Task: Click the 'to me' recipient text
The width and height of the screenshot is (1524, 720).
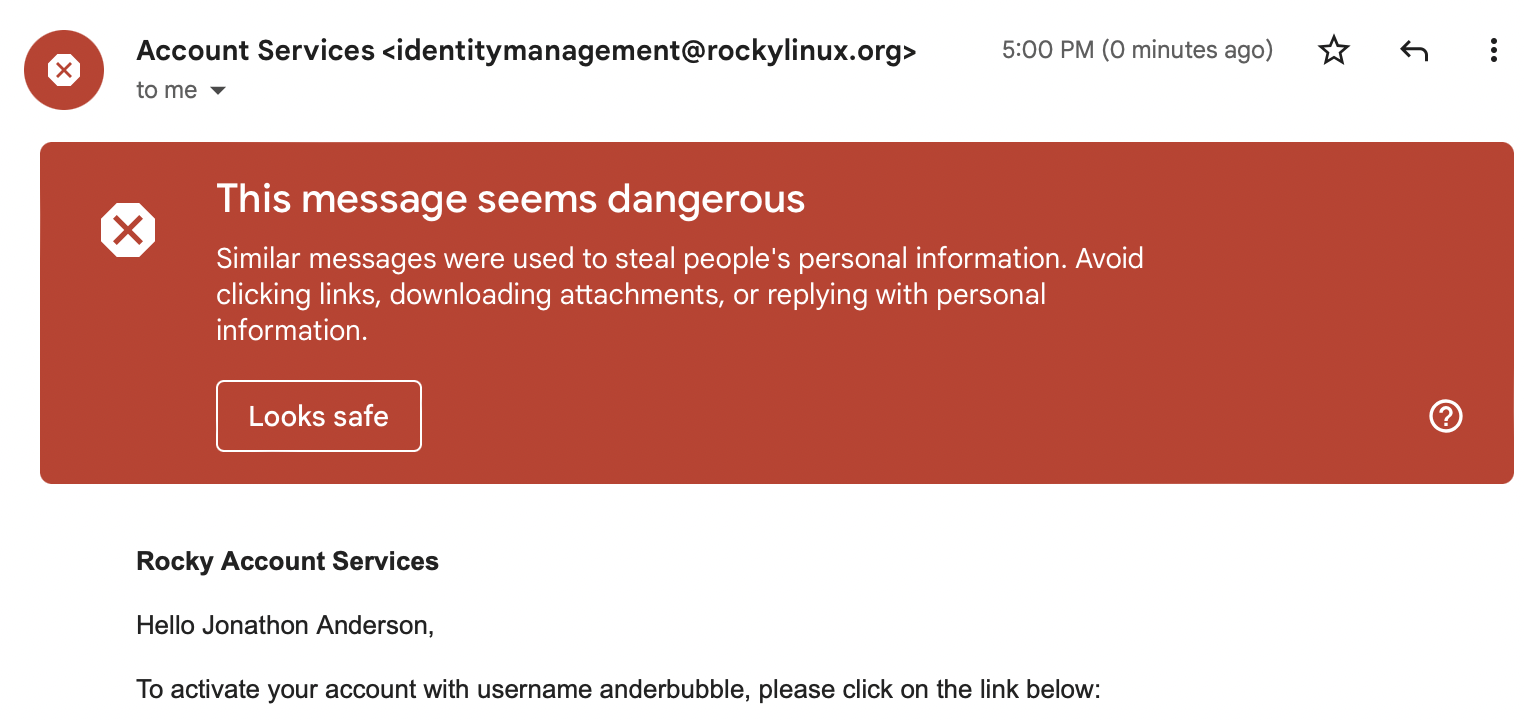Action: [x=166, y=90]
